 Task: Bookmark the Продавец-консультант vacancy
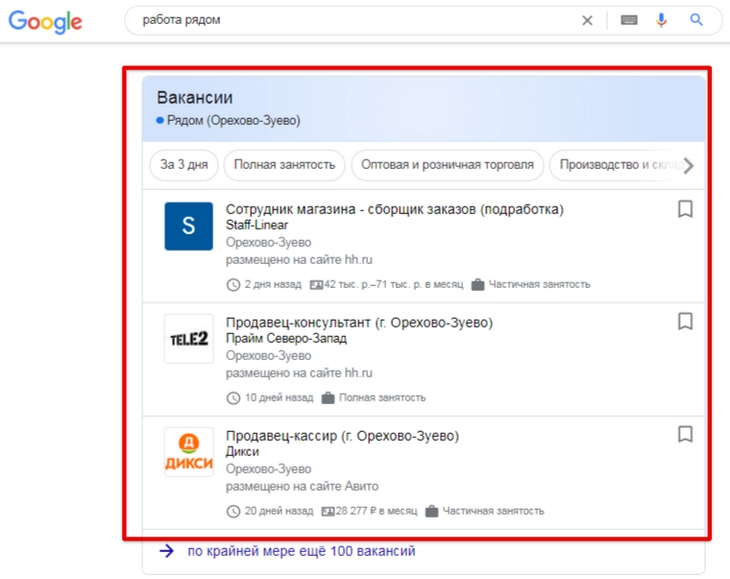(685, 321)
